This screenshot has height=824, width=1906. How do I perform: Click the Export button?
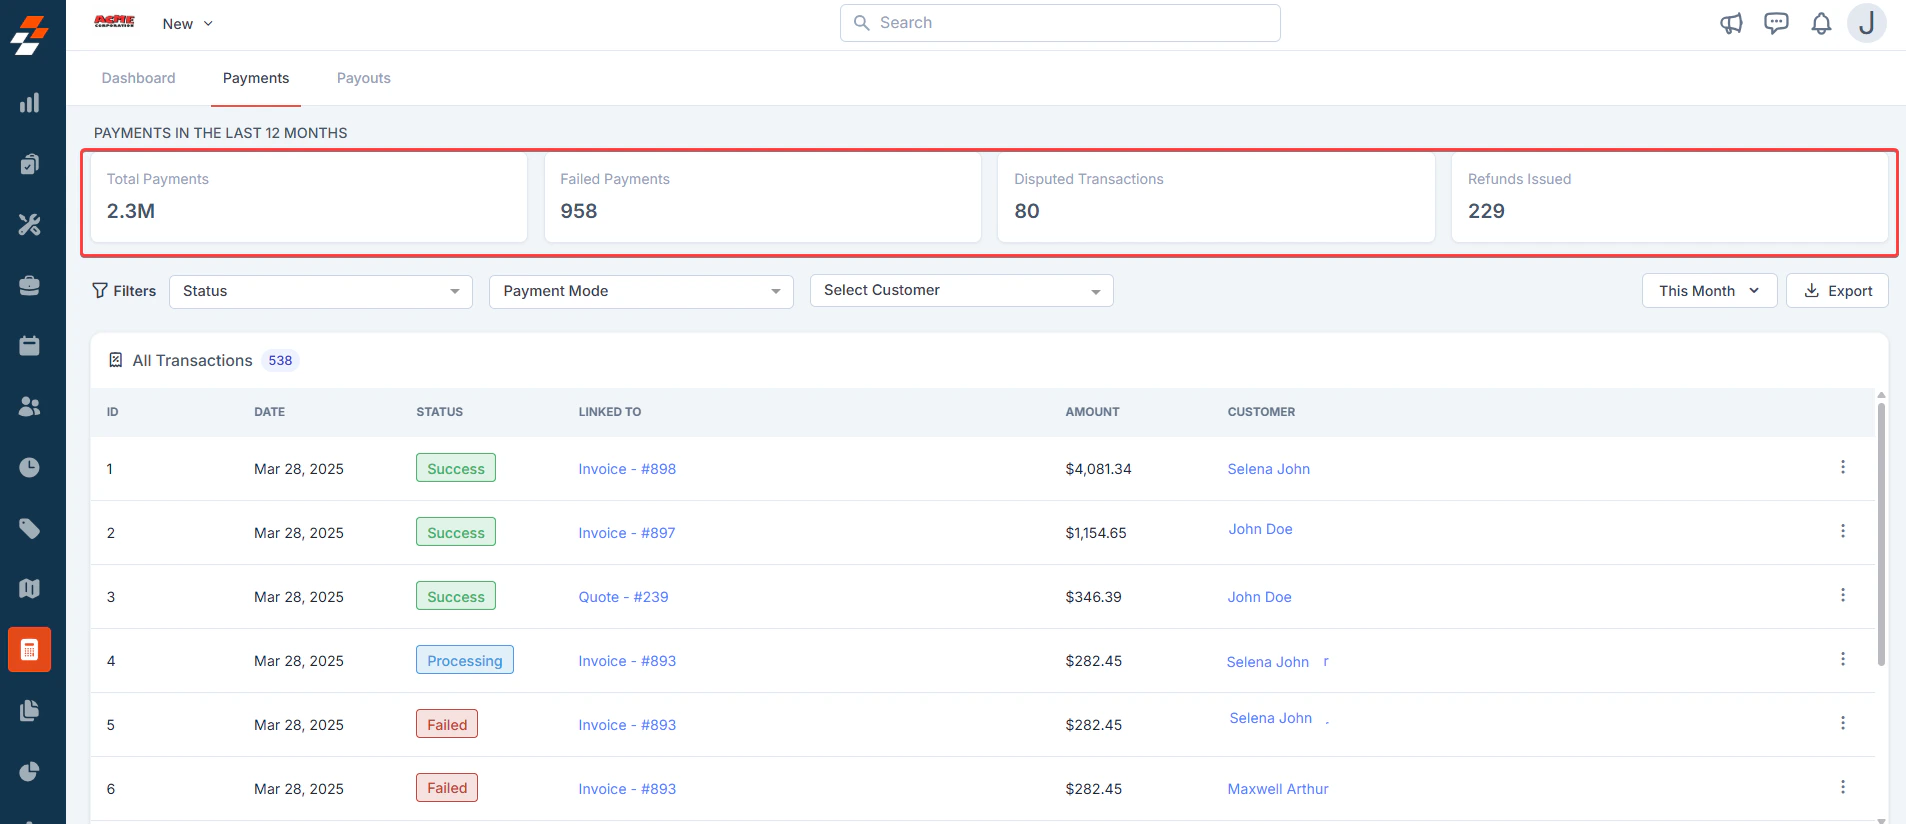(1837, 291)
